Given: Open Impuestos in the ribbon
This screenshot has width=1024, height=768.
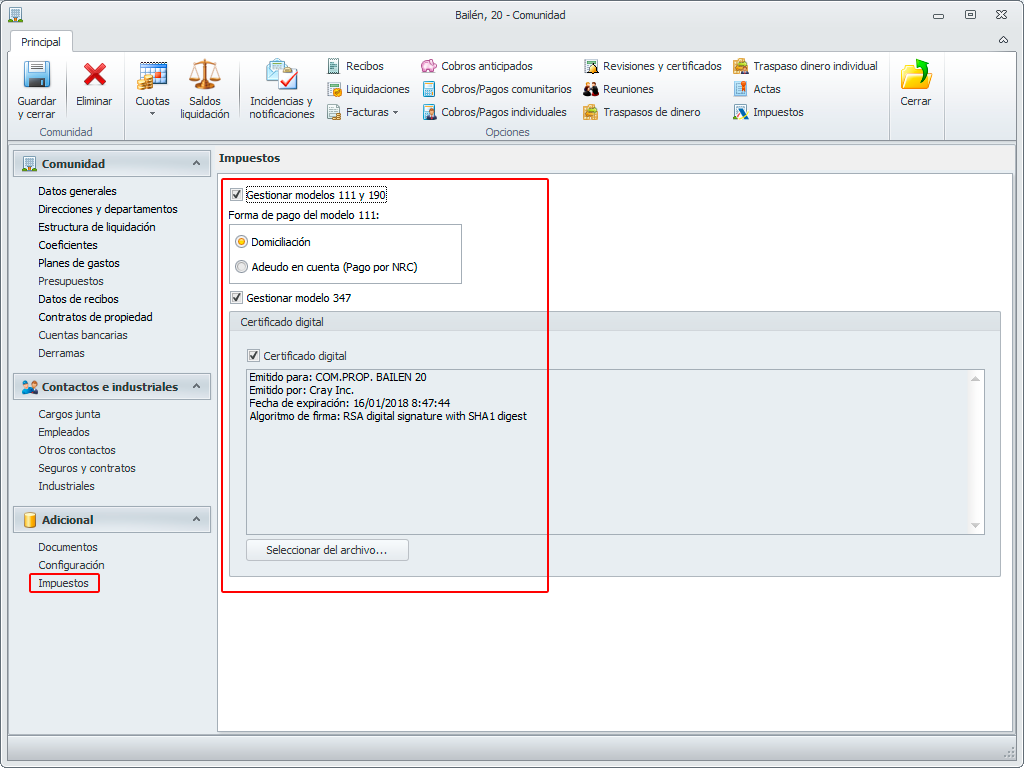Looking at the screenshot, I should pos(768,112).
